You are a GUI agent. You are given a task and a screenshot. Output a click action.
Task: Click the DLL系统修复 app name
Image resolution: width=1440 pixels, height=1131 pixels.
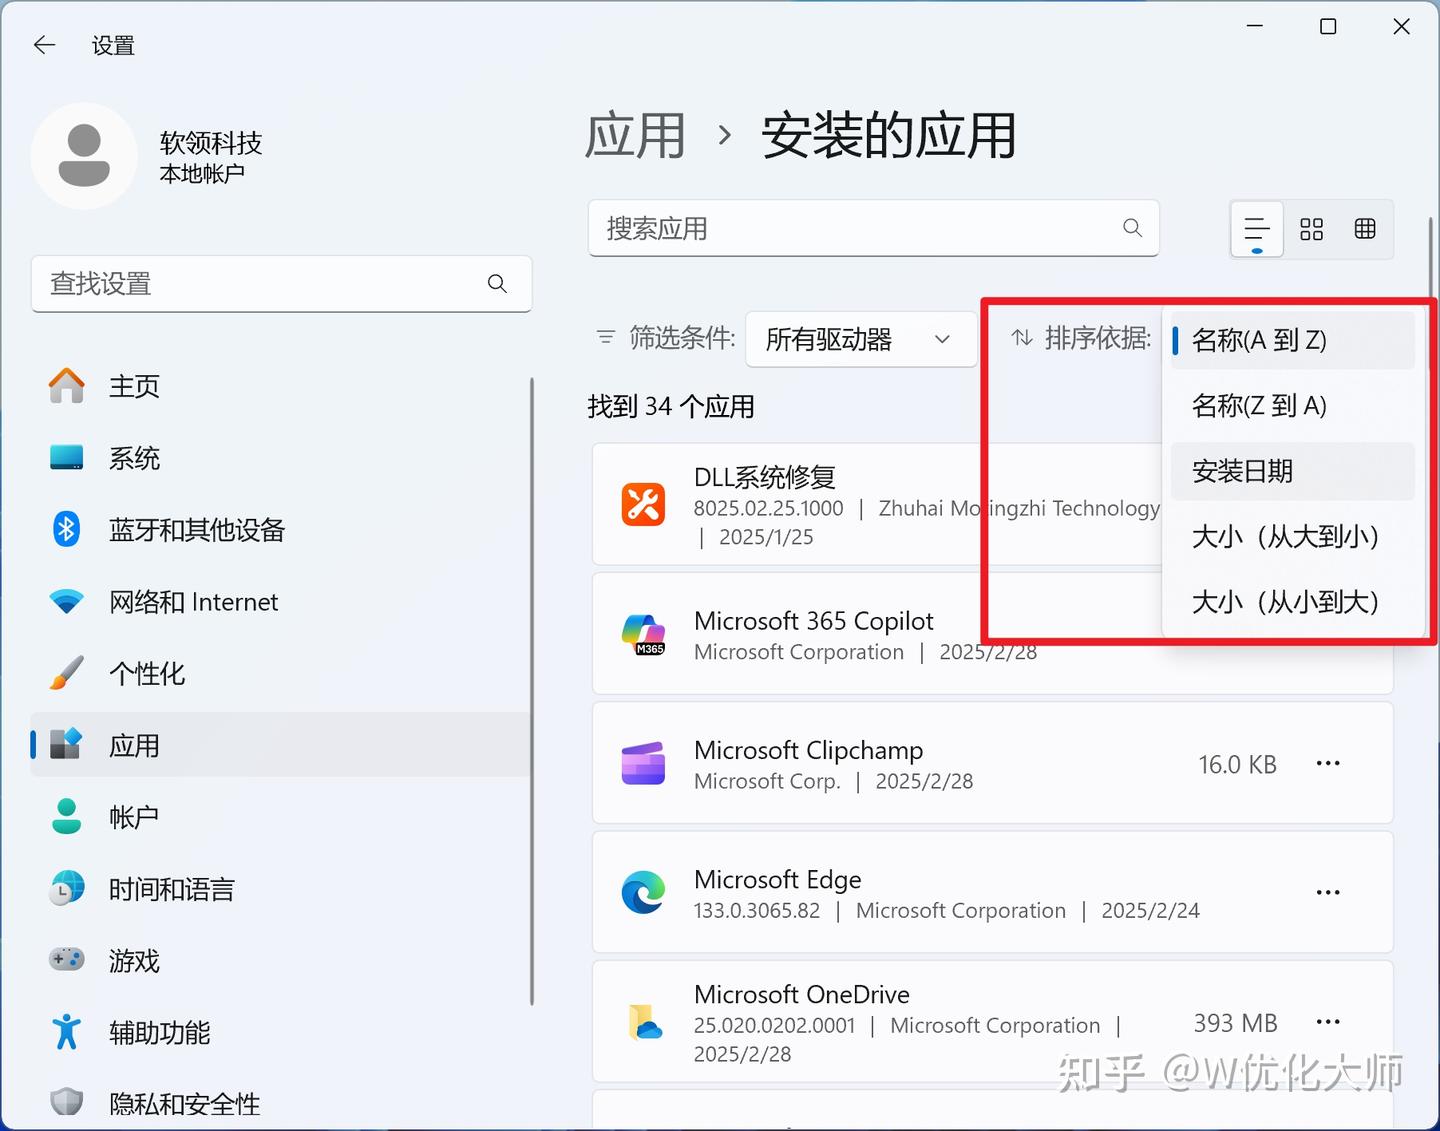(x=765, y=477)
